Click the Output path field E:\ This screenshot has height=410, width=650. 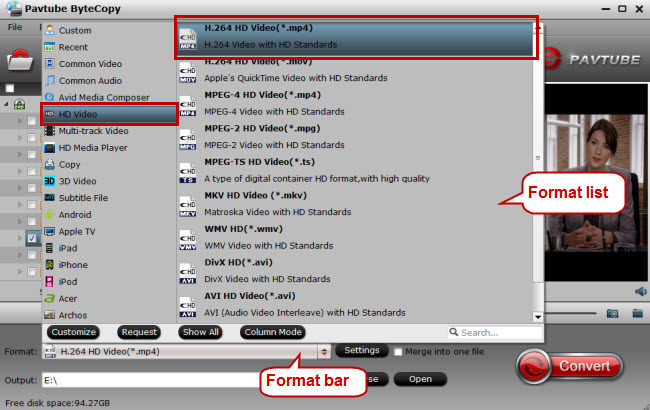pyautogui.click(x=151, y=380)
